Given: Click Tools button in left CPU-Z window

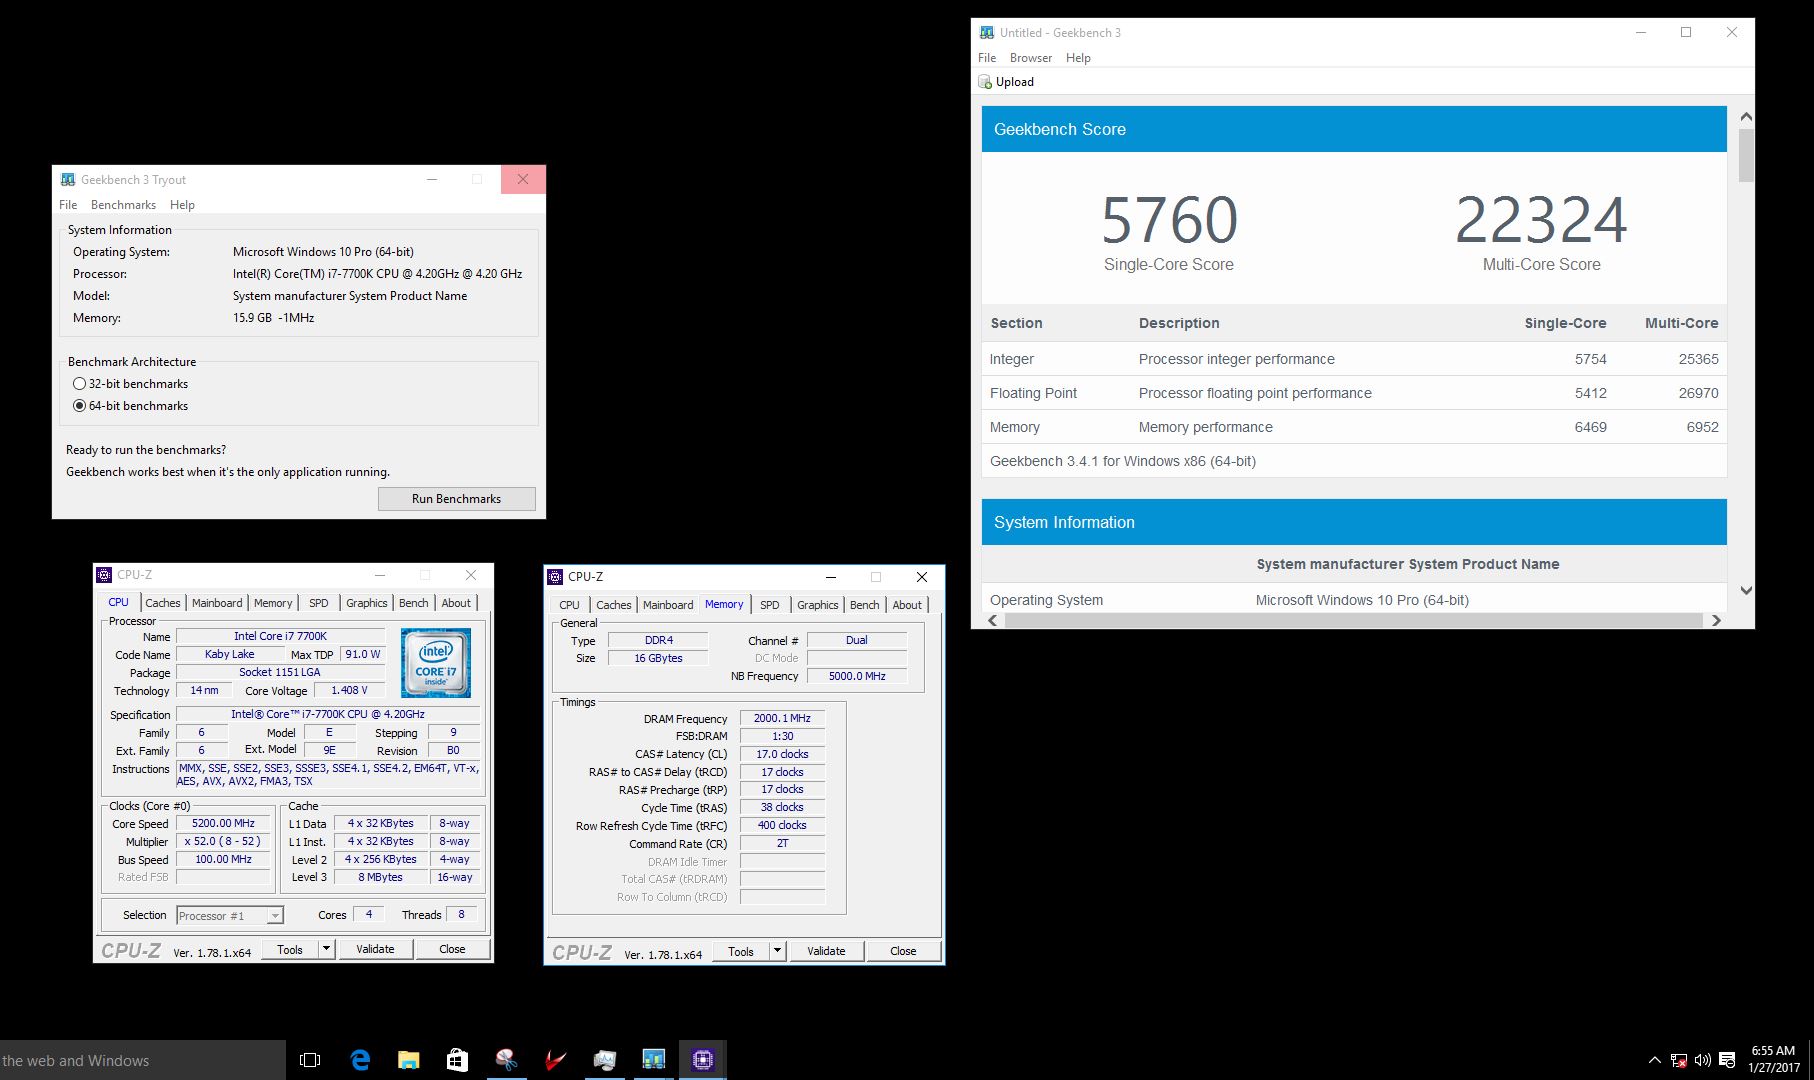Looking at the screenshot, I should point(290,949).
